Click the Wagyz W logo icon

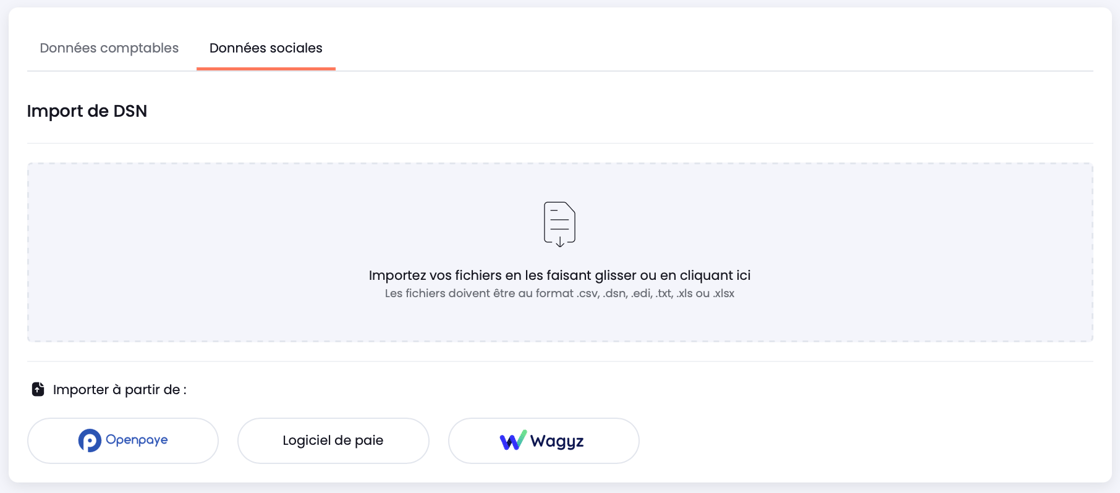513,441
